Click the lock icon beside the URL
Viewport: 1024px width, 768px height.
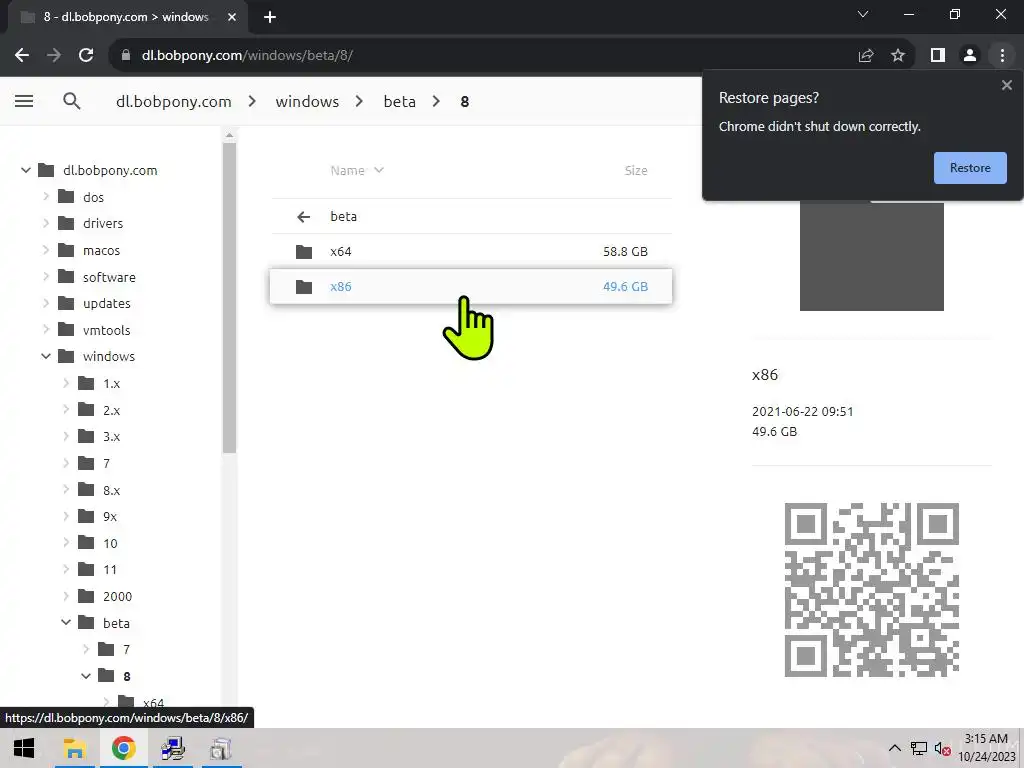[126, 56]
